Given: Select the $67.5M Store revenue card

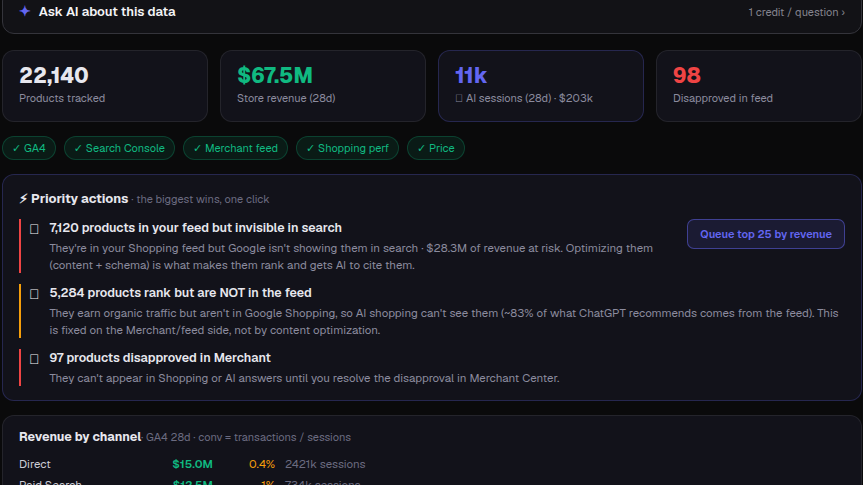Looking at the screenshot, I should tap(323, 86).
